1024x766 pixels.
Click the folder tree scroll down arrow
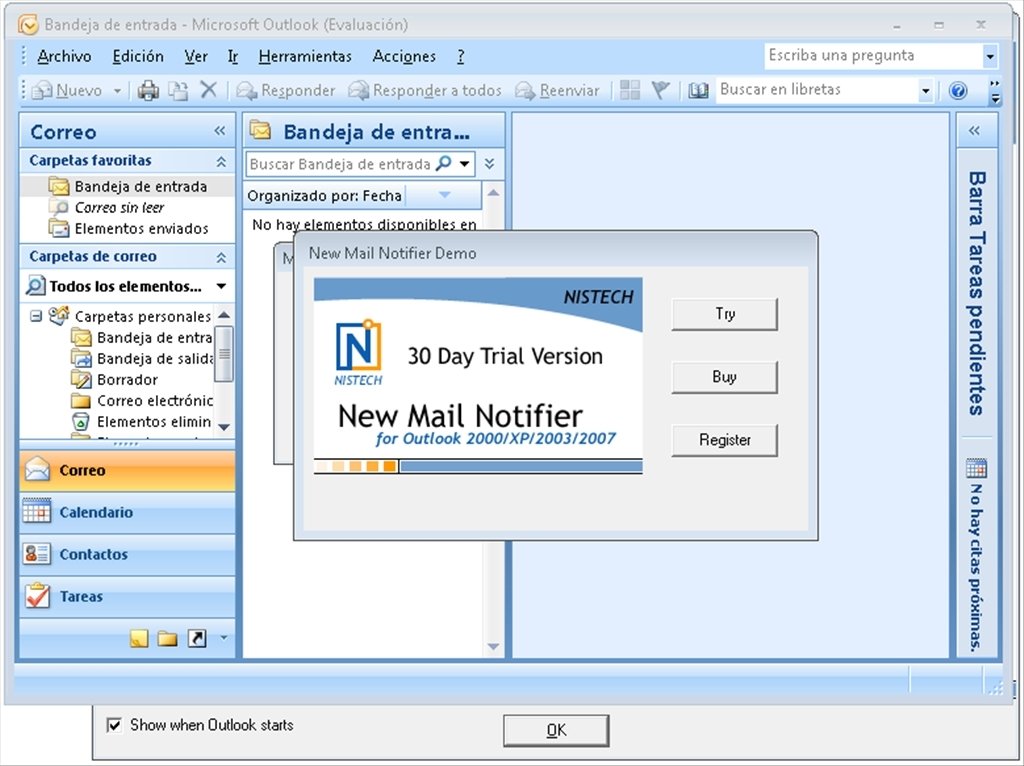224,427
